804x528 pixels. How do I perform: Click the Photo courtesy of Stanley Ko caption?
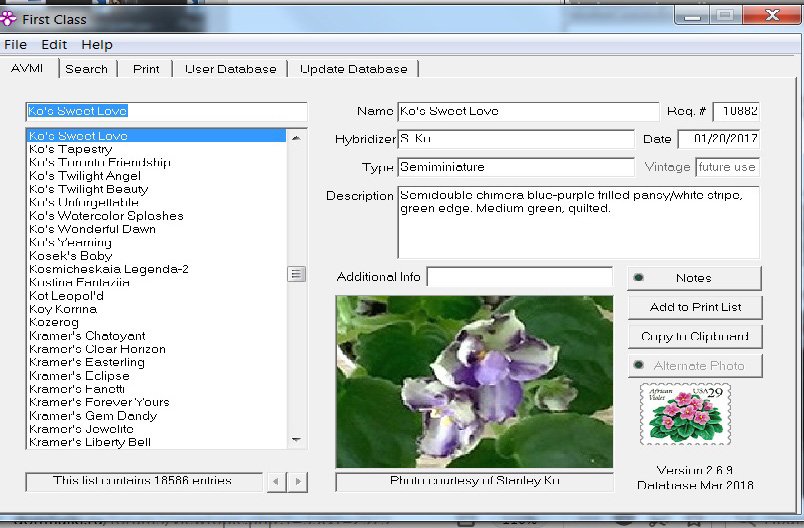click(x=475, y=481)
